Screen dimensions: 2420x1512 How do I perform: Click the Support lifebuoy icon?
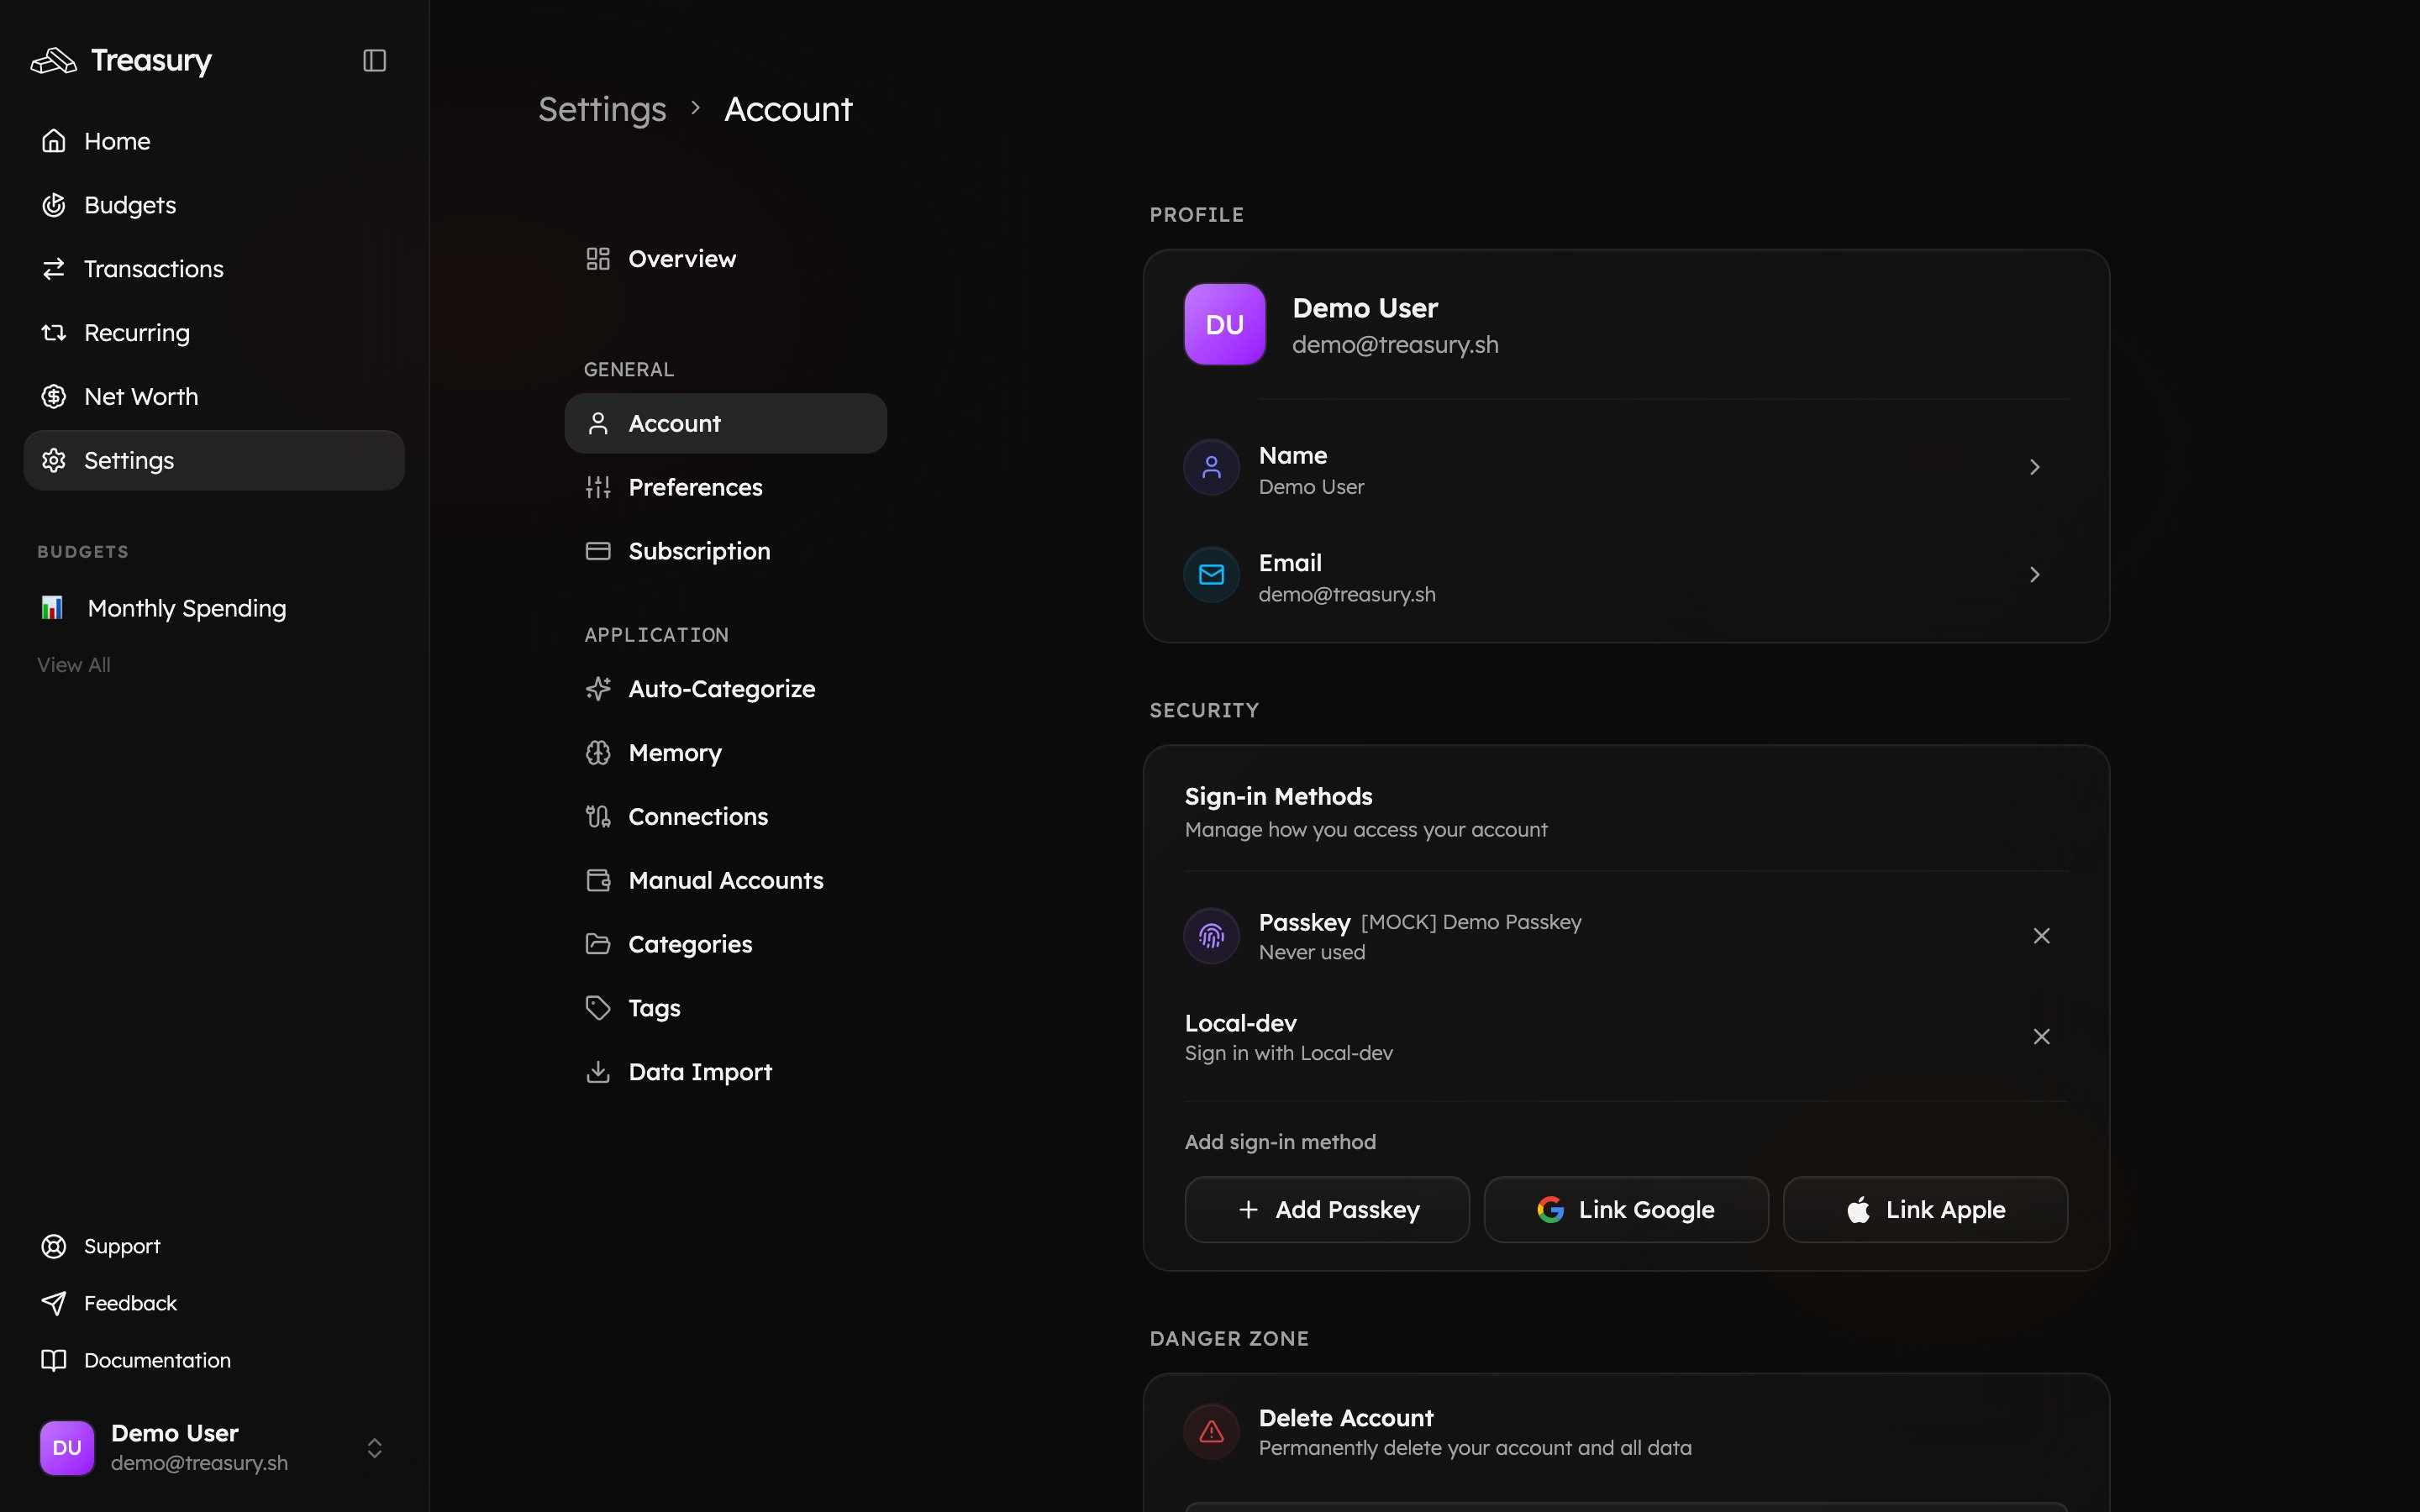point(54,1246)
